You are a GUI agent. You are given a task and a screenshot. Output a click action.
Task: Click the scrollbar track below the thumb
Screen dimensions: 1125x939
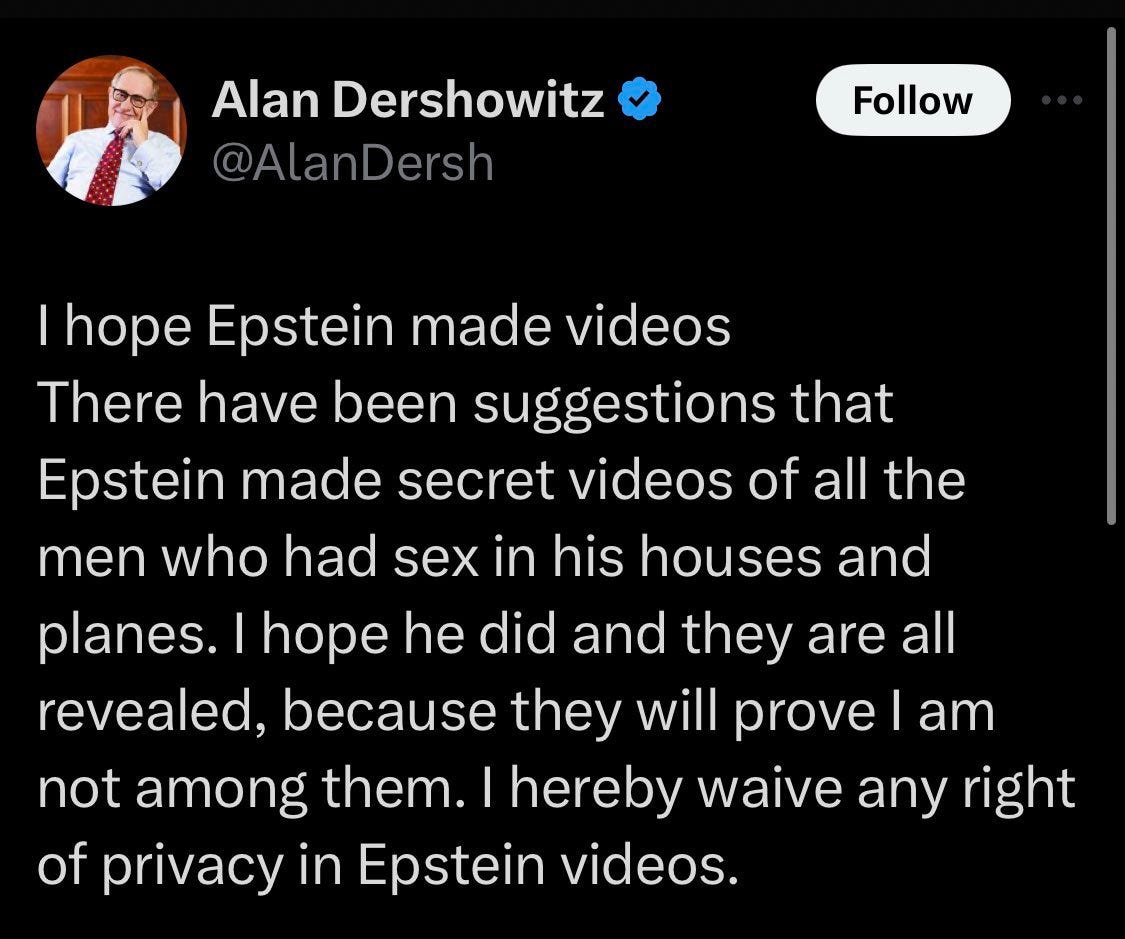coord(1111,732)
